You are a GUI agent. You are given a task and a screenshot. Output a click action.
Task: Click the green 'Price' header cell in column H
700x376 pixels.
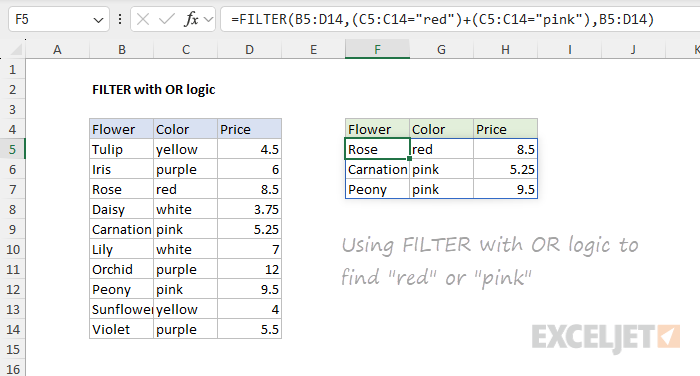pos(505,129)
